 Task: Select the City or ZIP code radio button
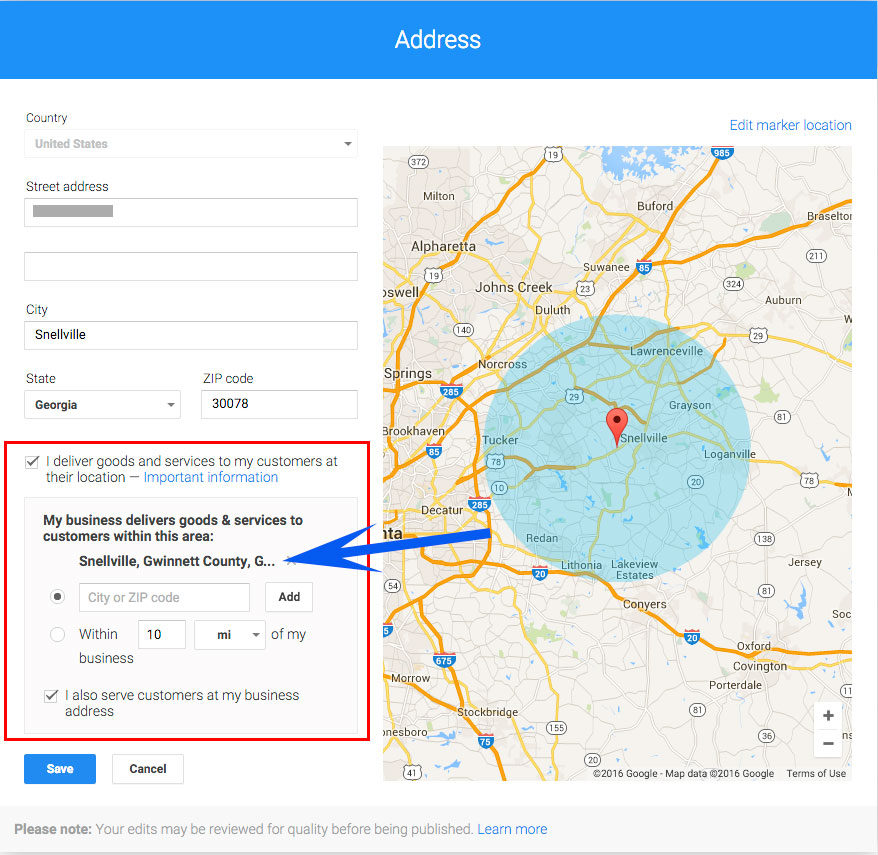pos(57,597)
